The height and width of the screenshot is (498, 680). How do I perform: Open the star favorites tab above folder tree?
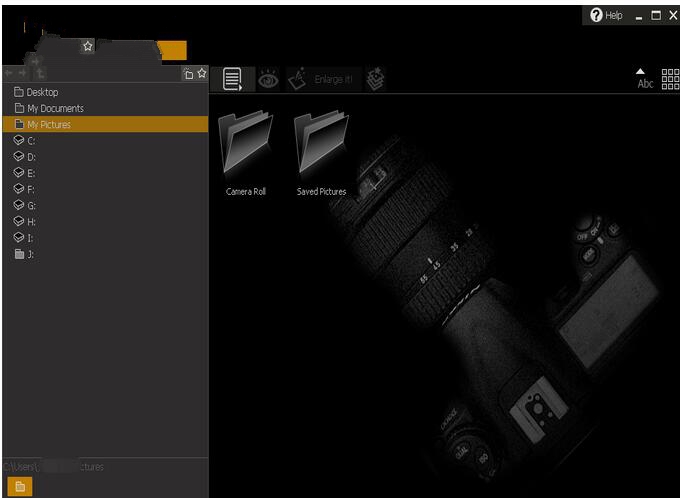[88, 46]
